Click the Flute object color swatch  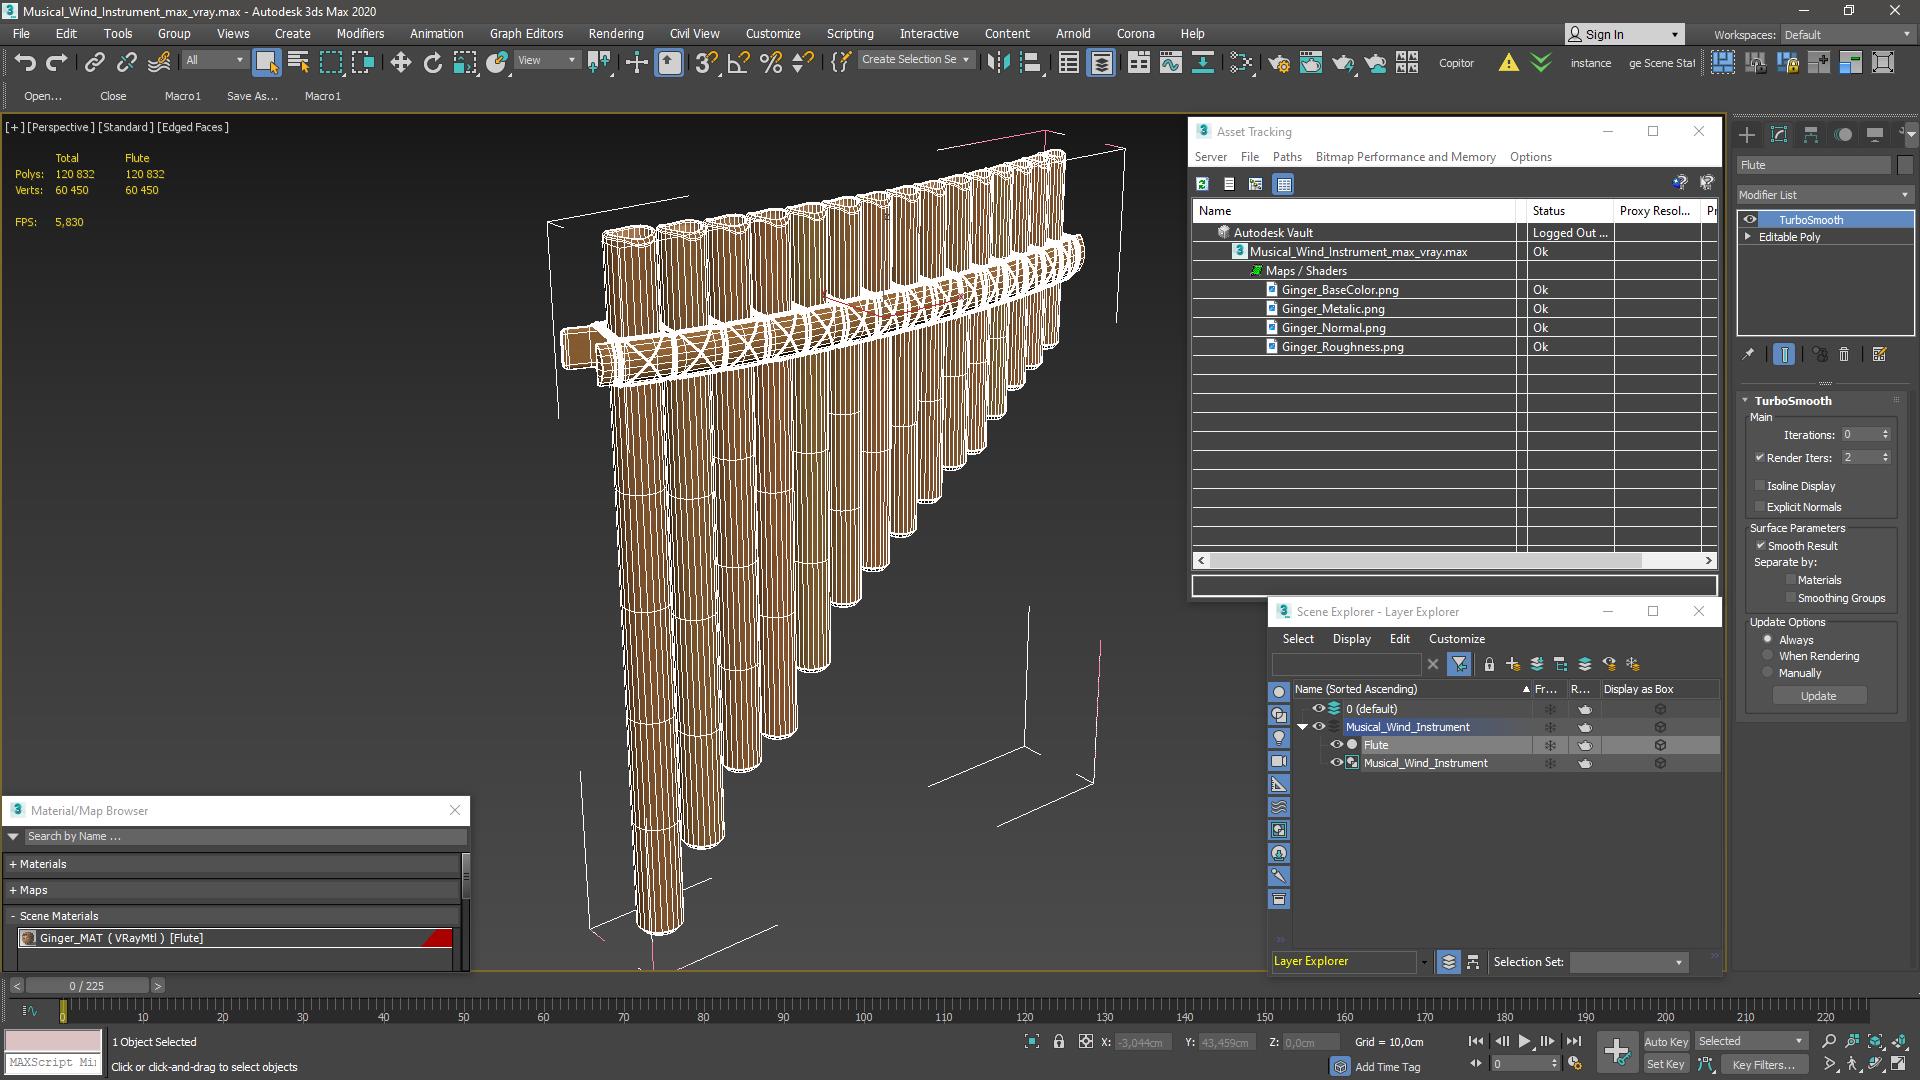1905,165
